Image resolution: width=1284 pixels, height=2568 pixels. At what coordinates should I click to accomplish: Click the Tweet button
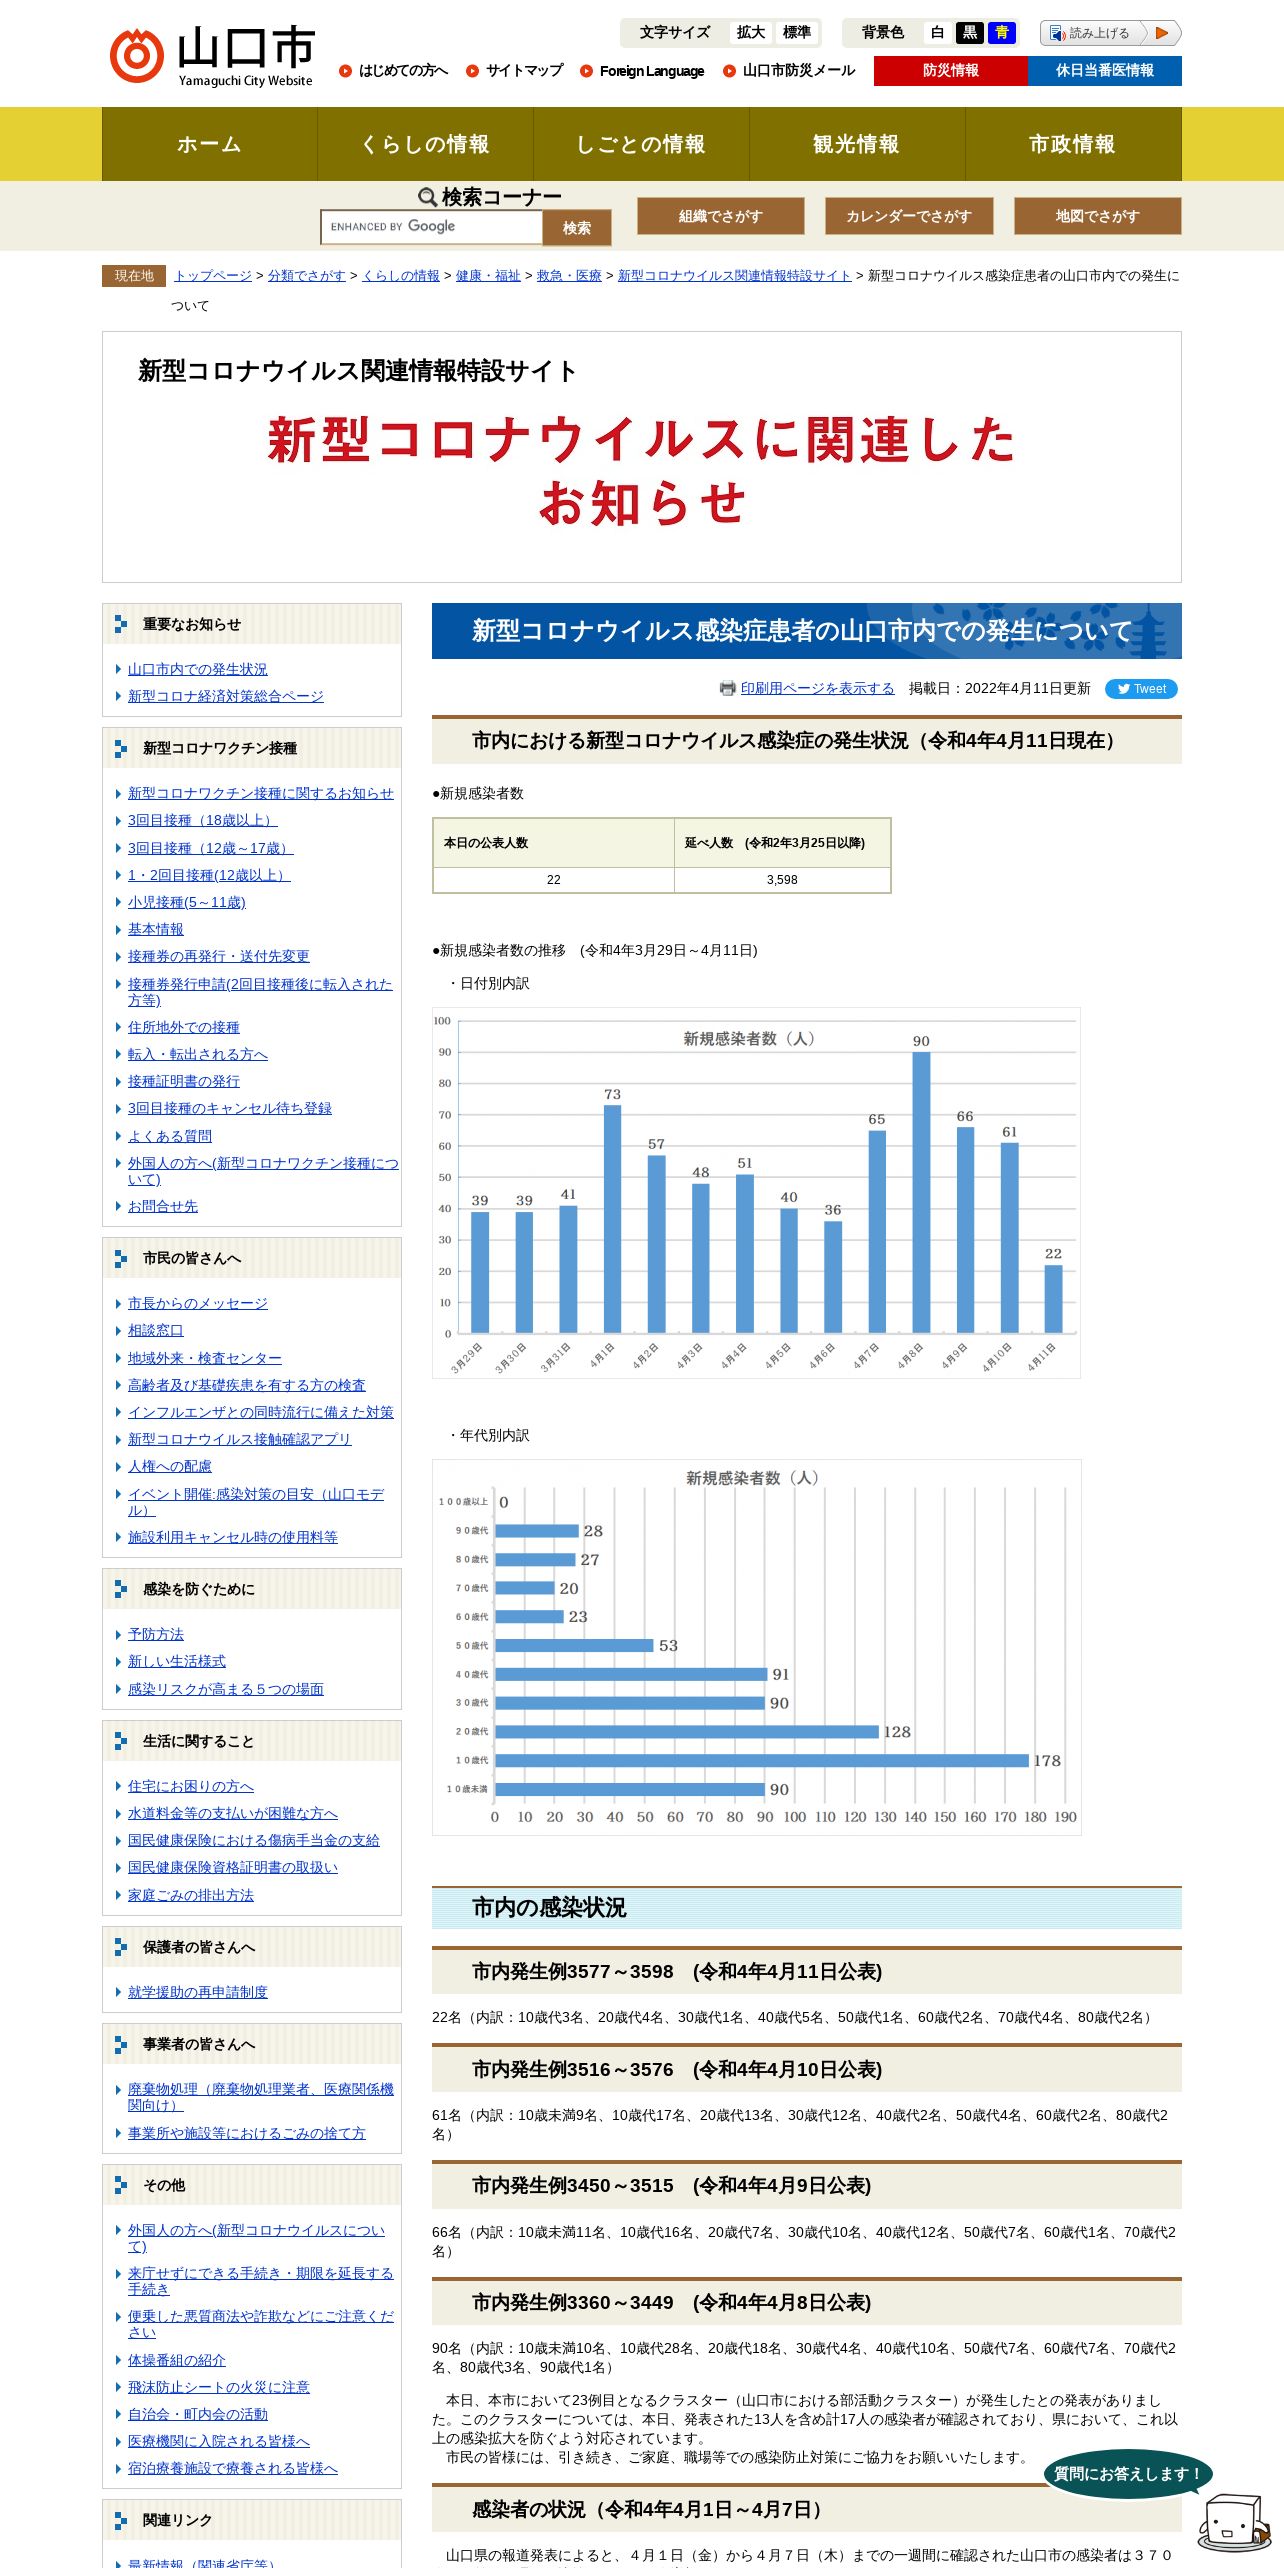1141,689
